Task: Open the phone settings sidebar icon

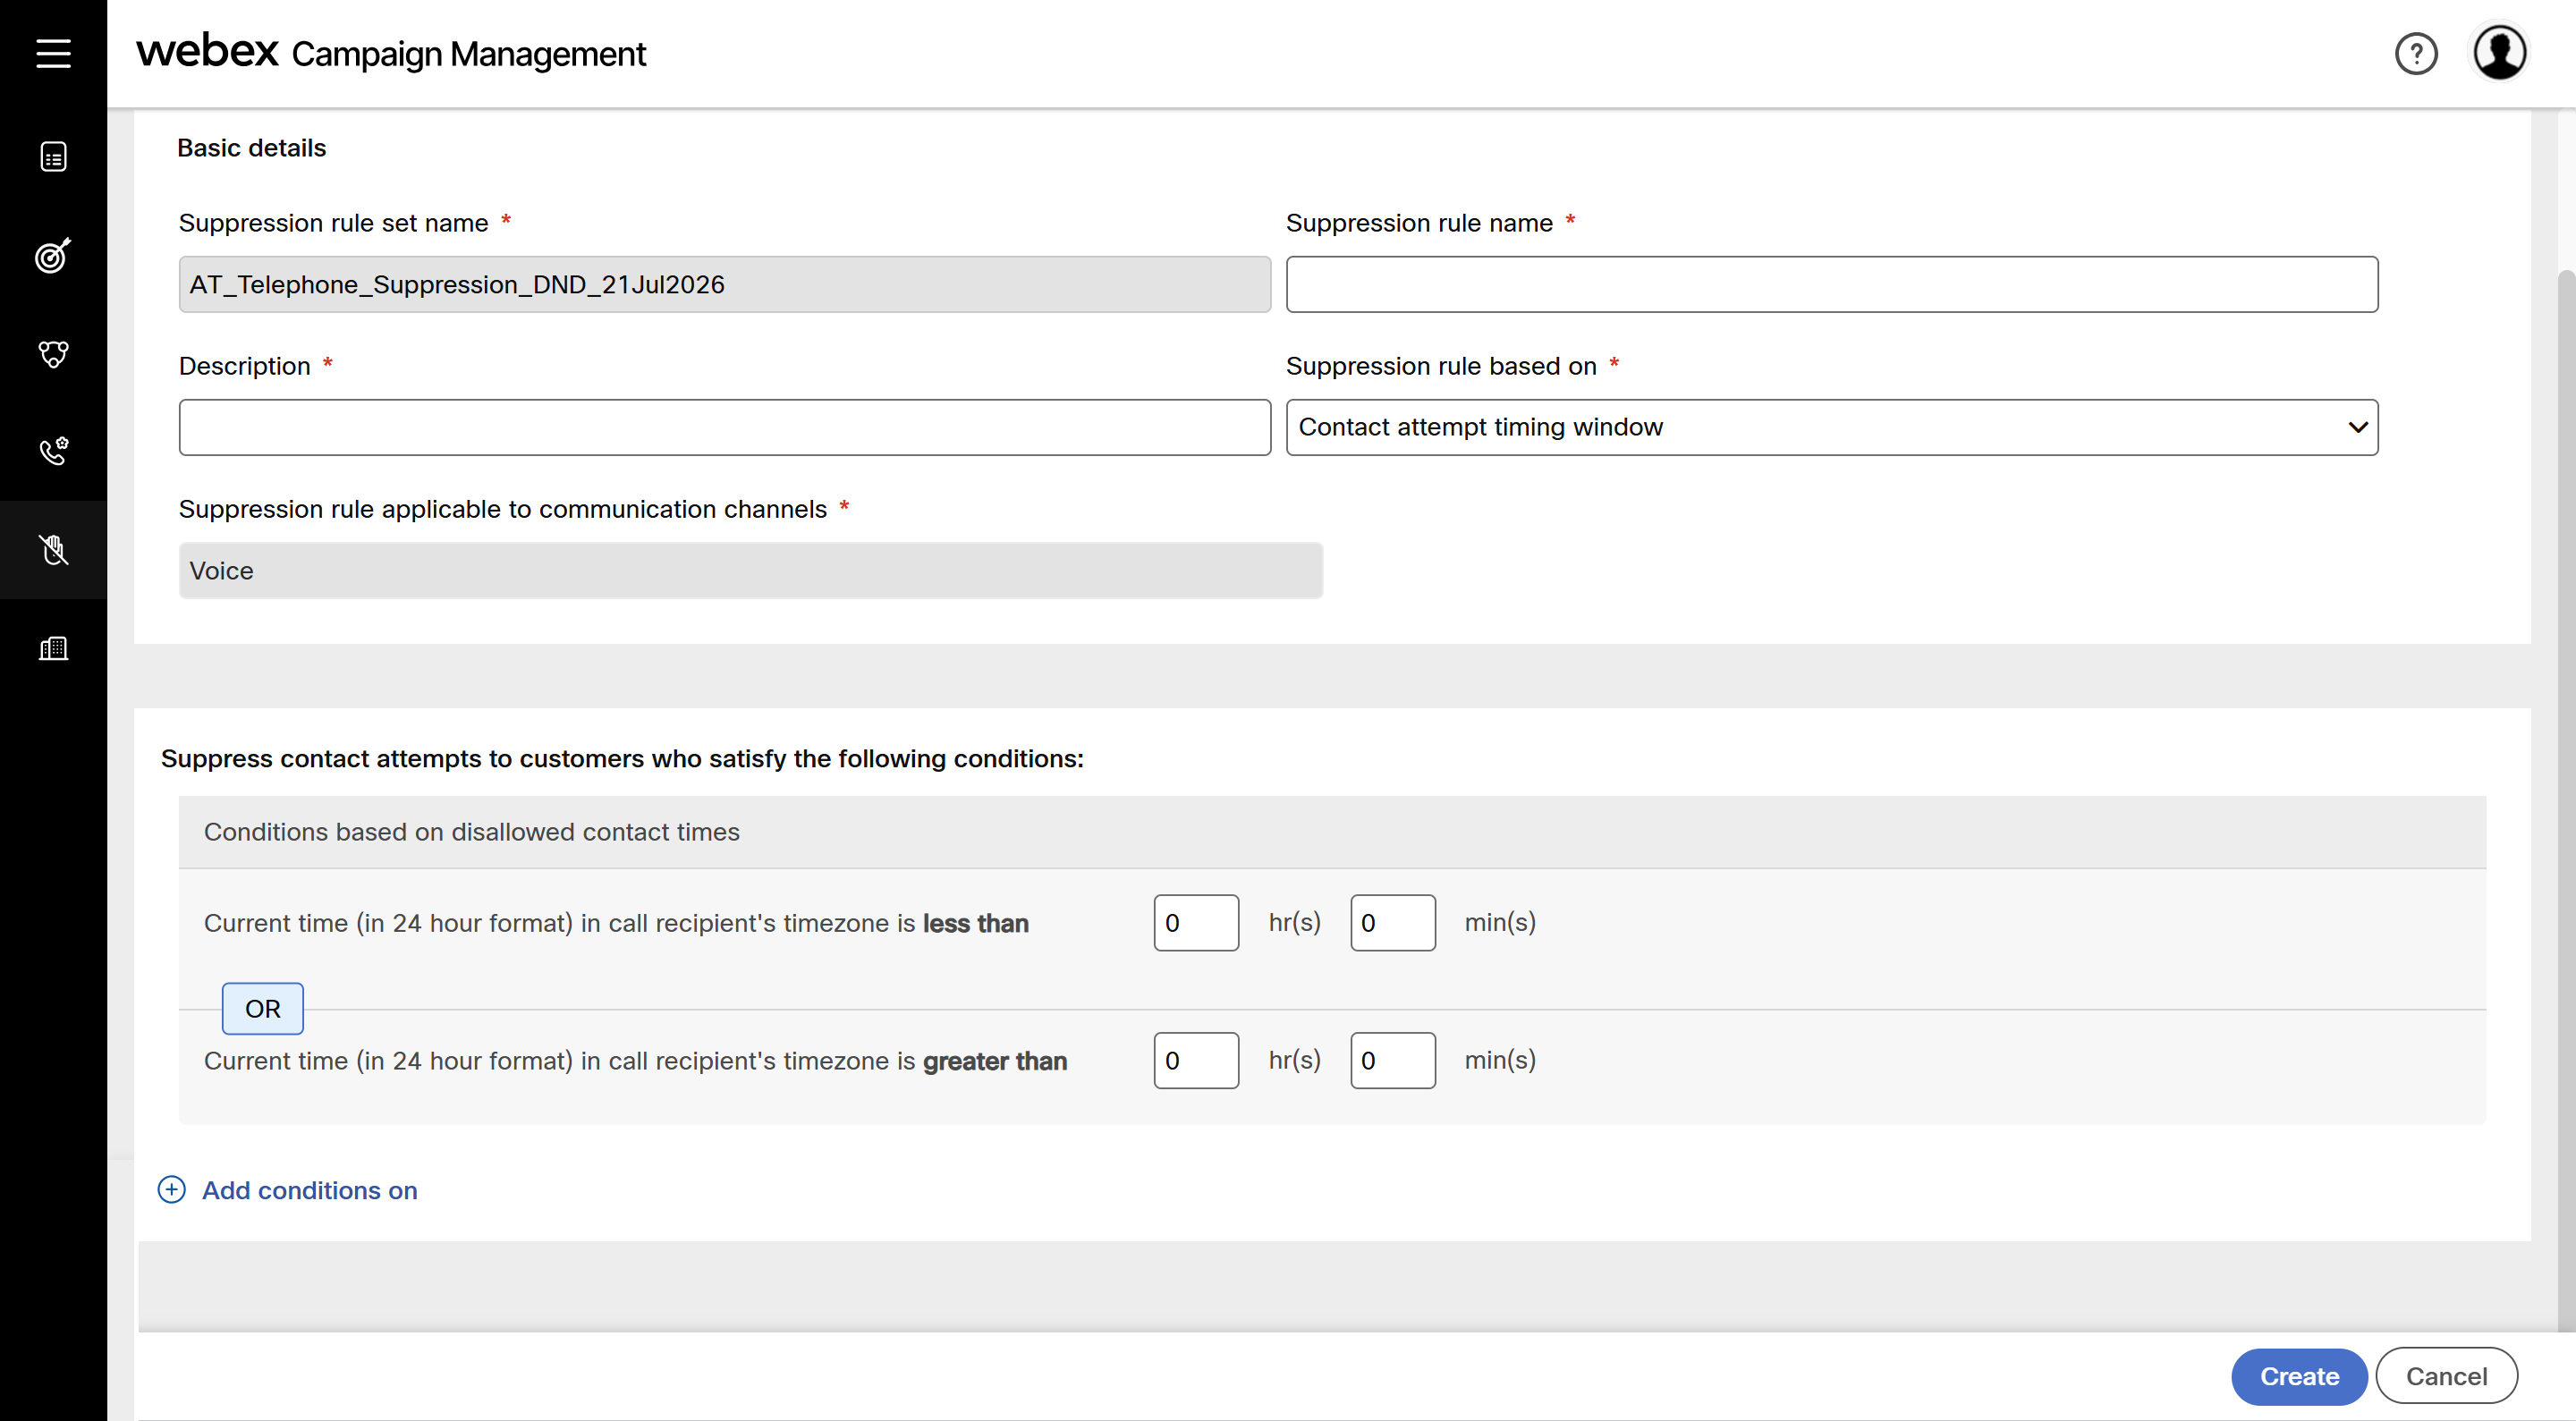Action: 53,451
